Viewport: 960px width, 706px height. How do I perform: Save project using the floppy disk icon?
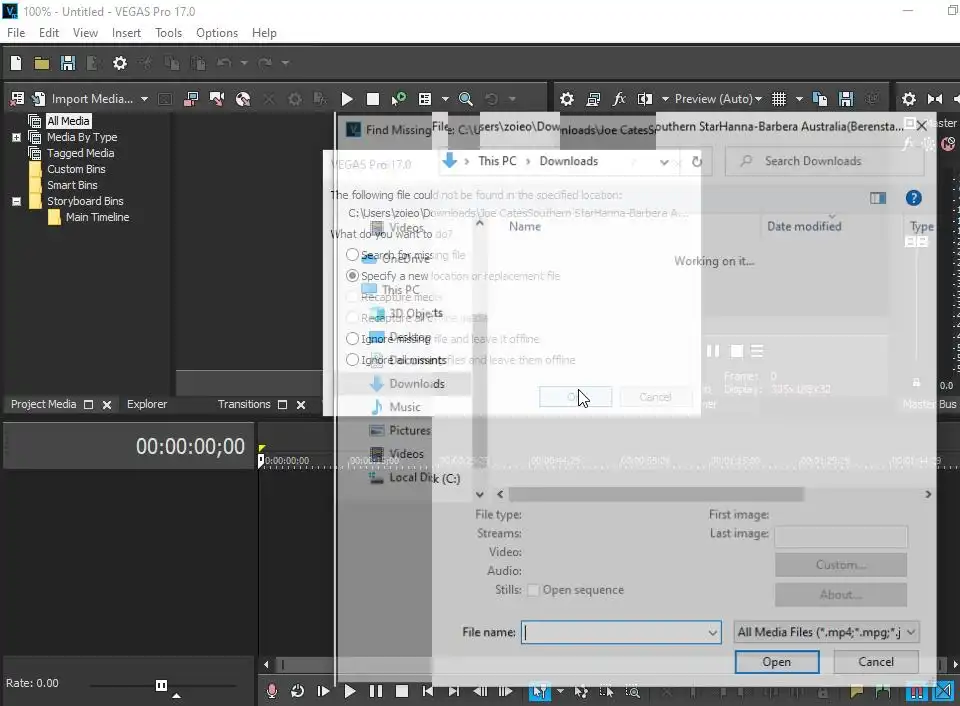[x=67, y=62]
